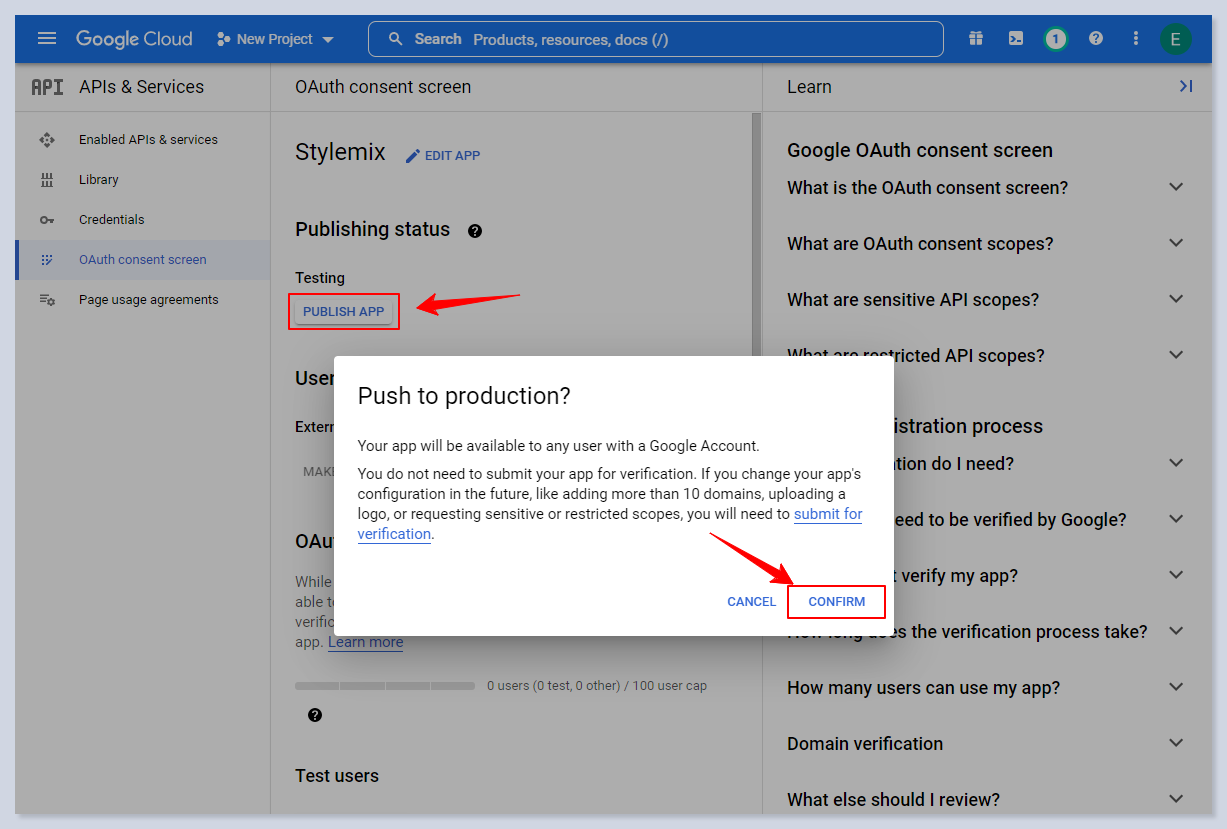
Task: Click the Google Cloud logo
Action: click(x=134, y=39)
